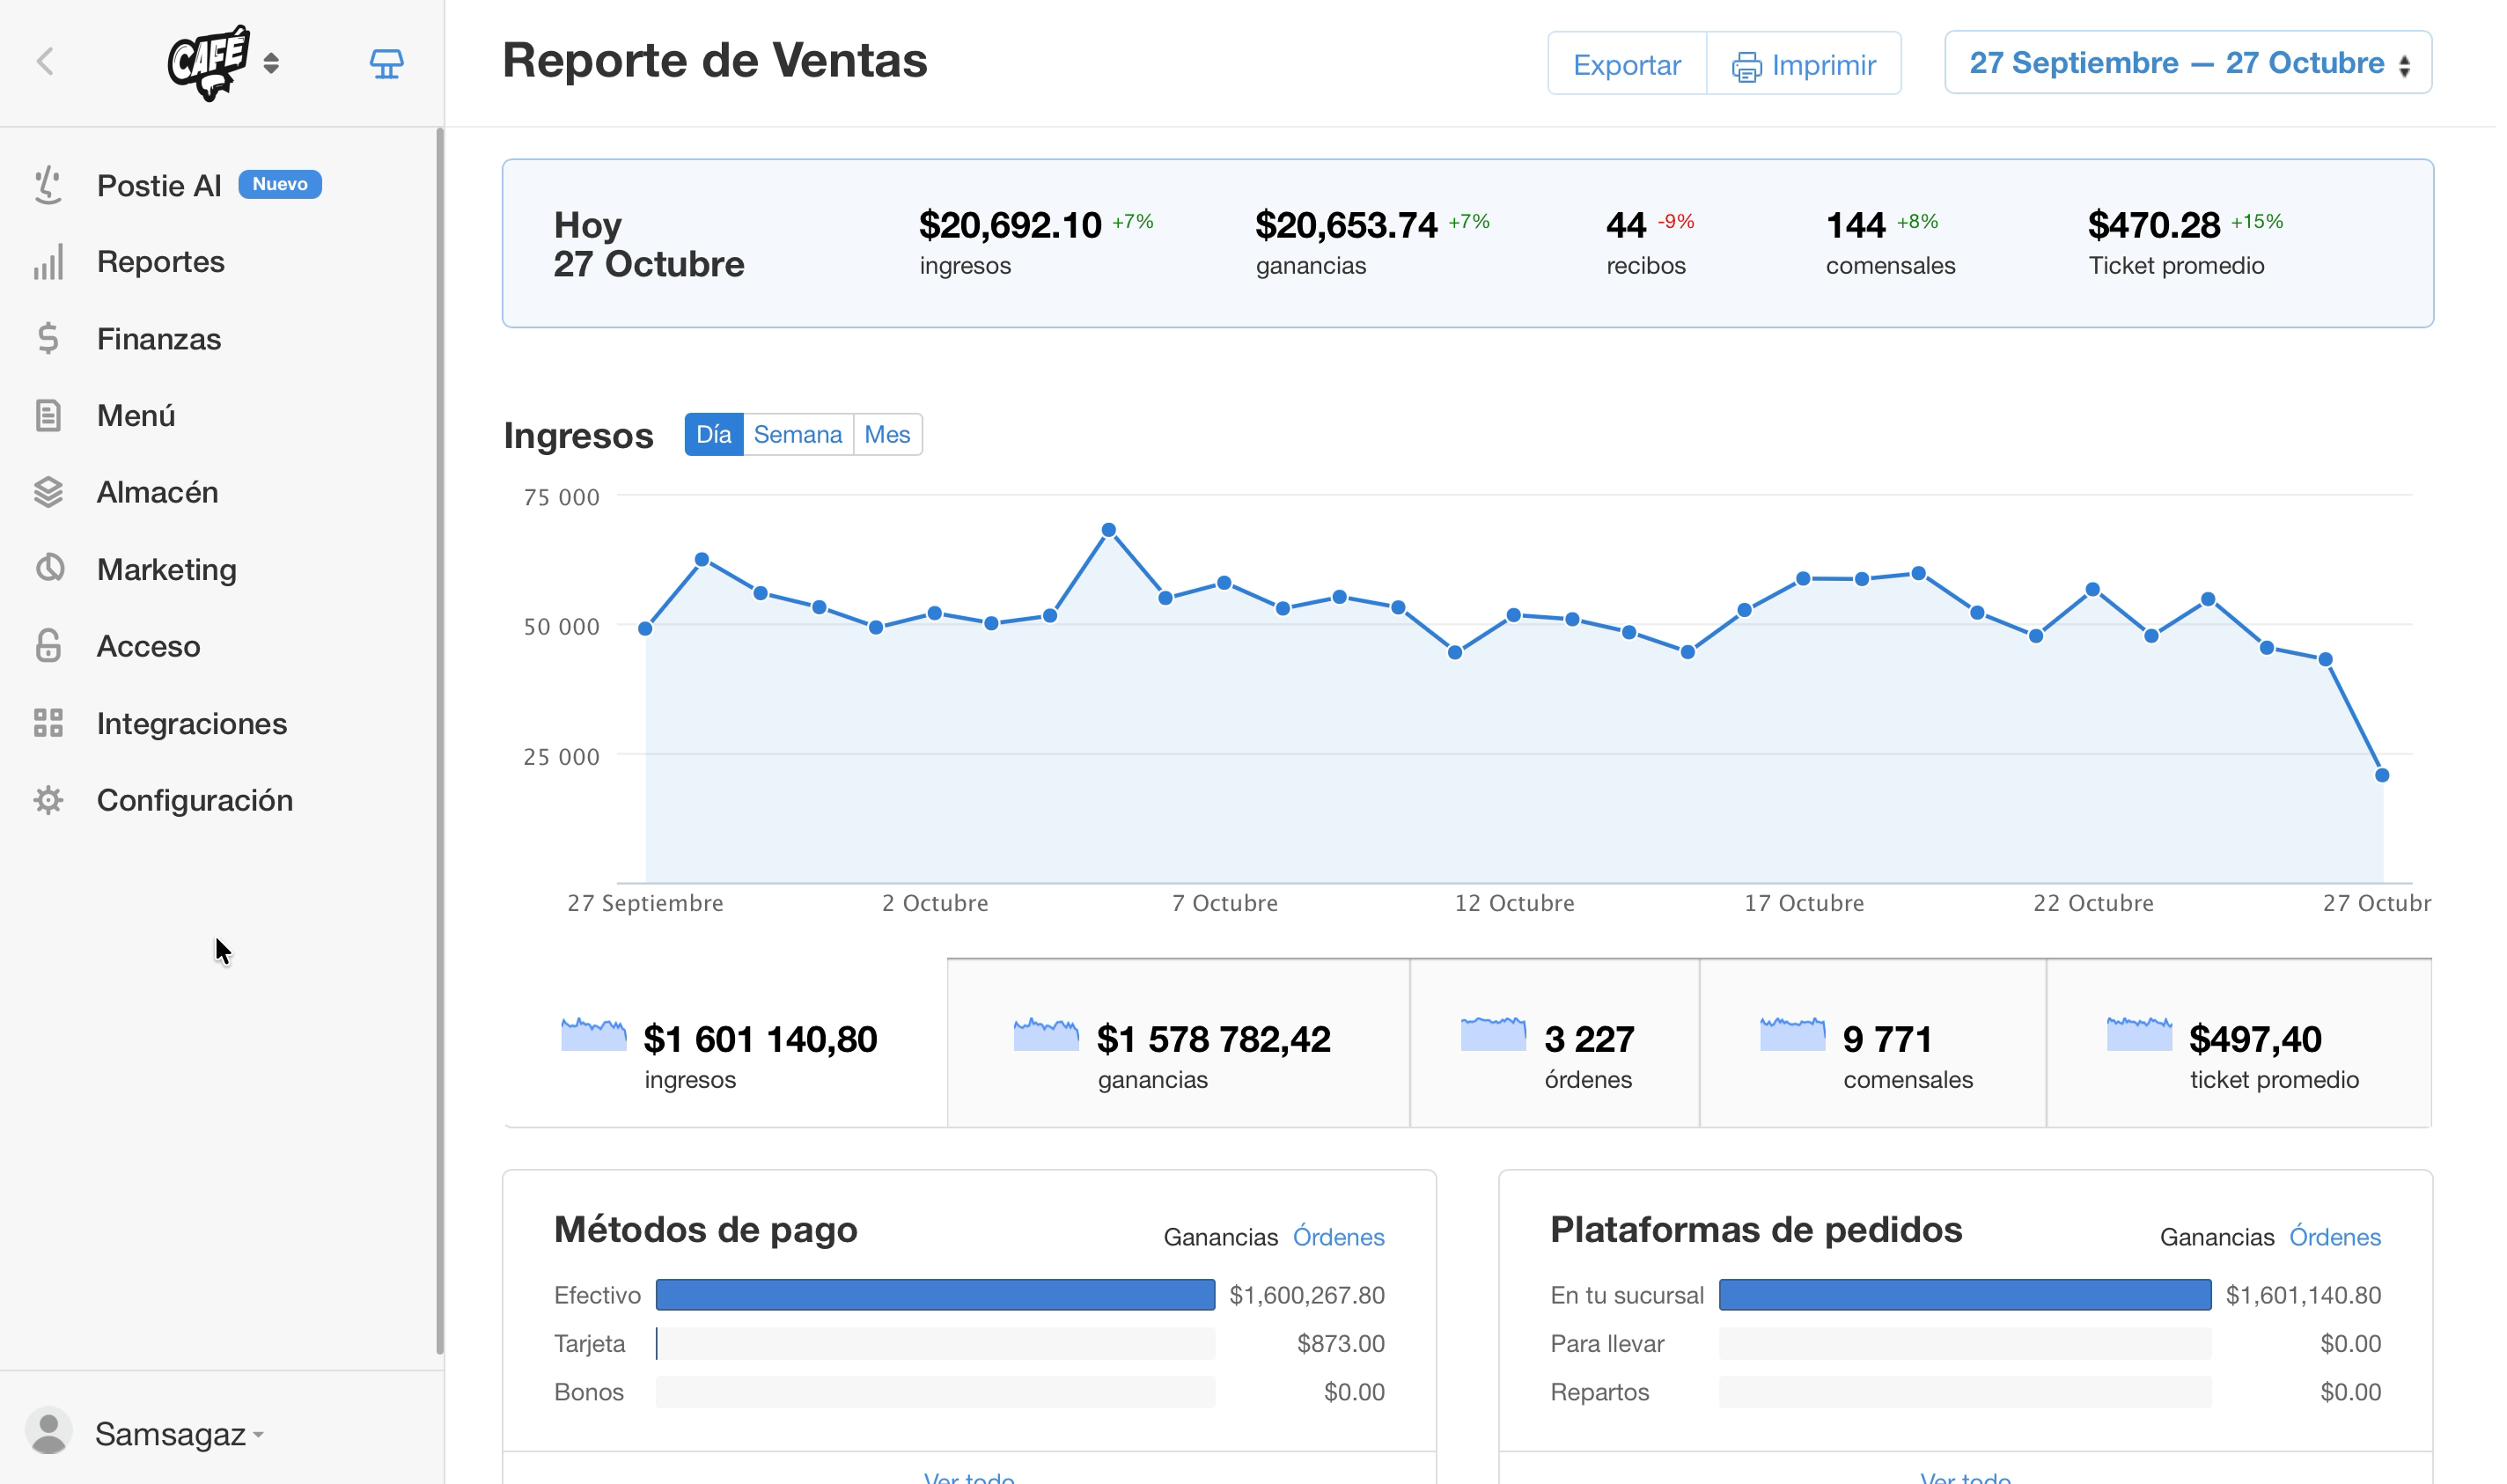Click the Acceso lock icon
Screen dimensions: 2507x1484
(x=48, y=645)
